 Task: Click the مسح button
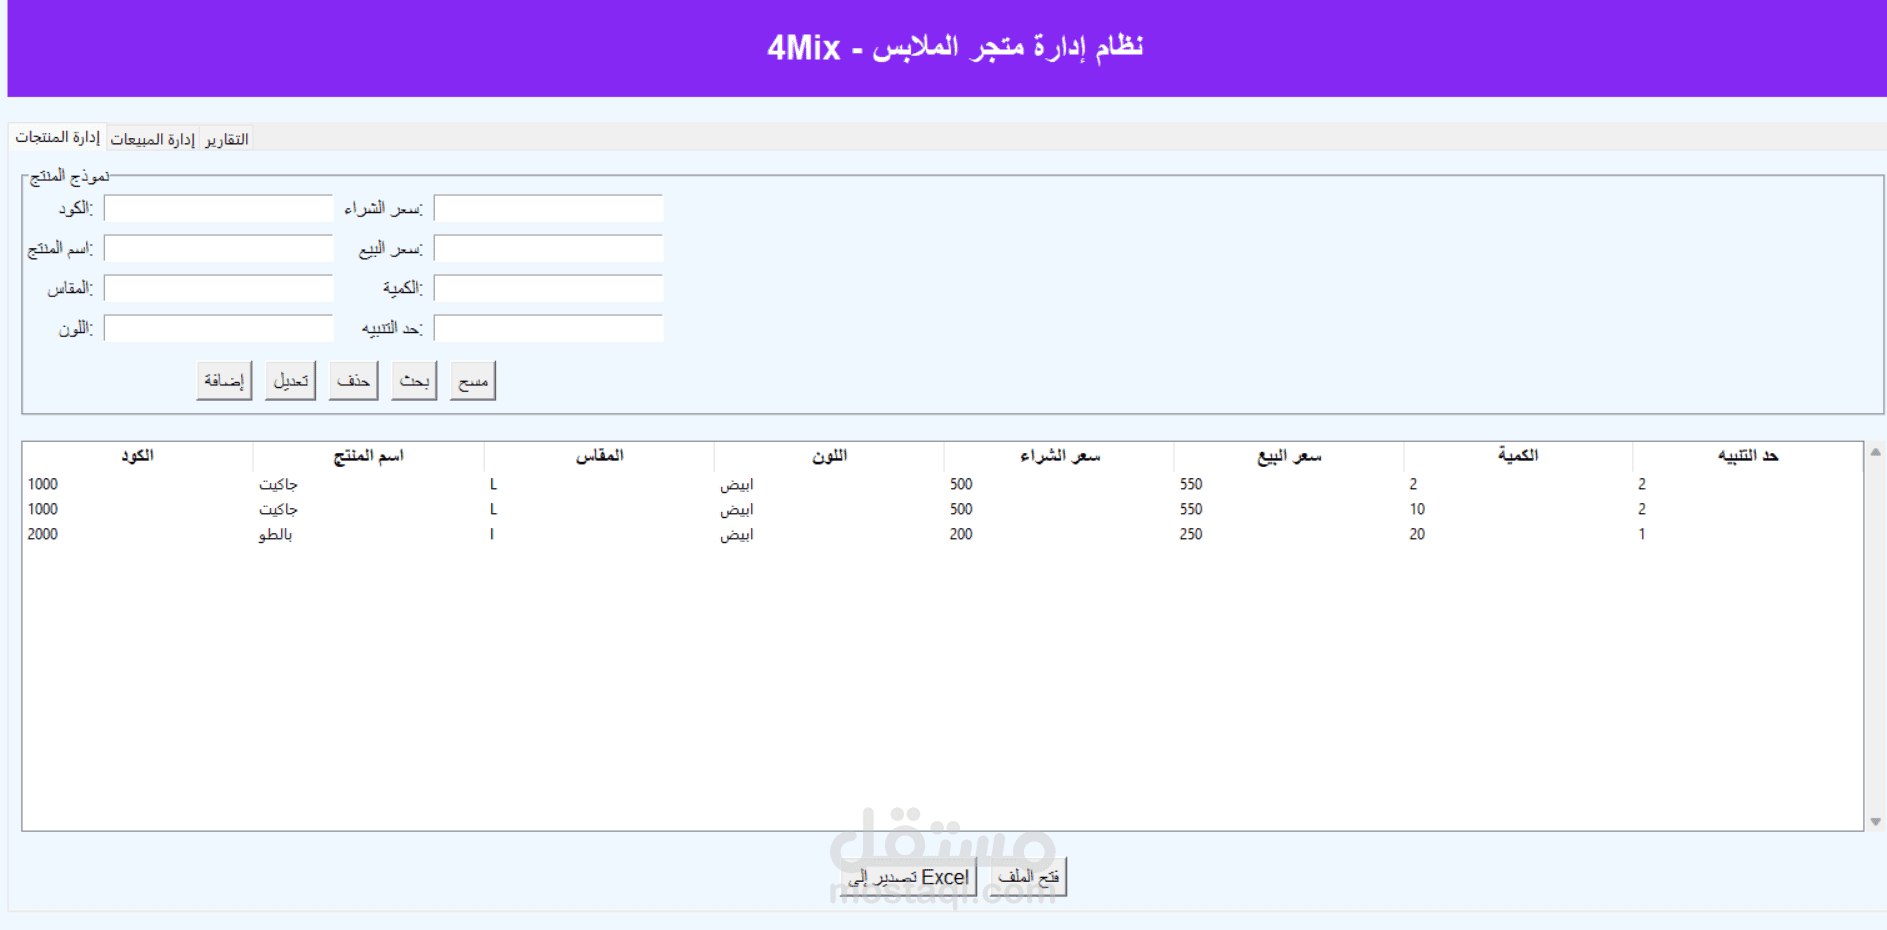click(472, 381)
